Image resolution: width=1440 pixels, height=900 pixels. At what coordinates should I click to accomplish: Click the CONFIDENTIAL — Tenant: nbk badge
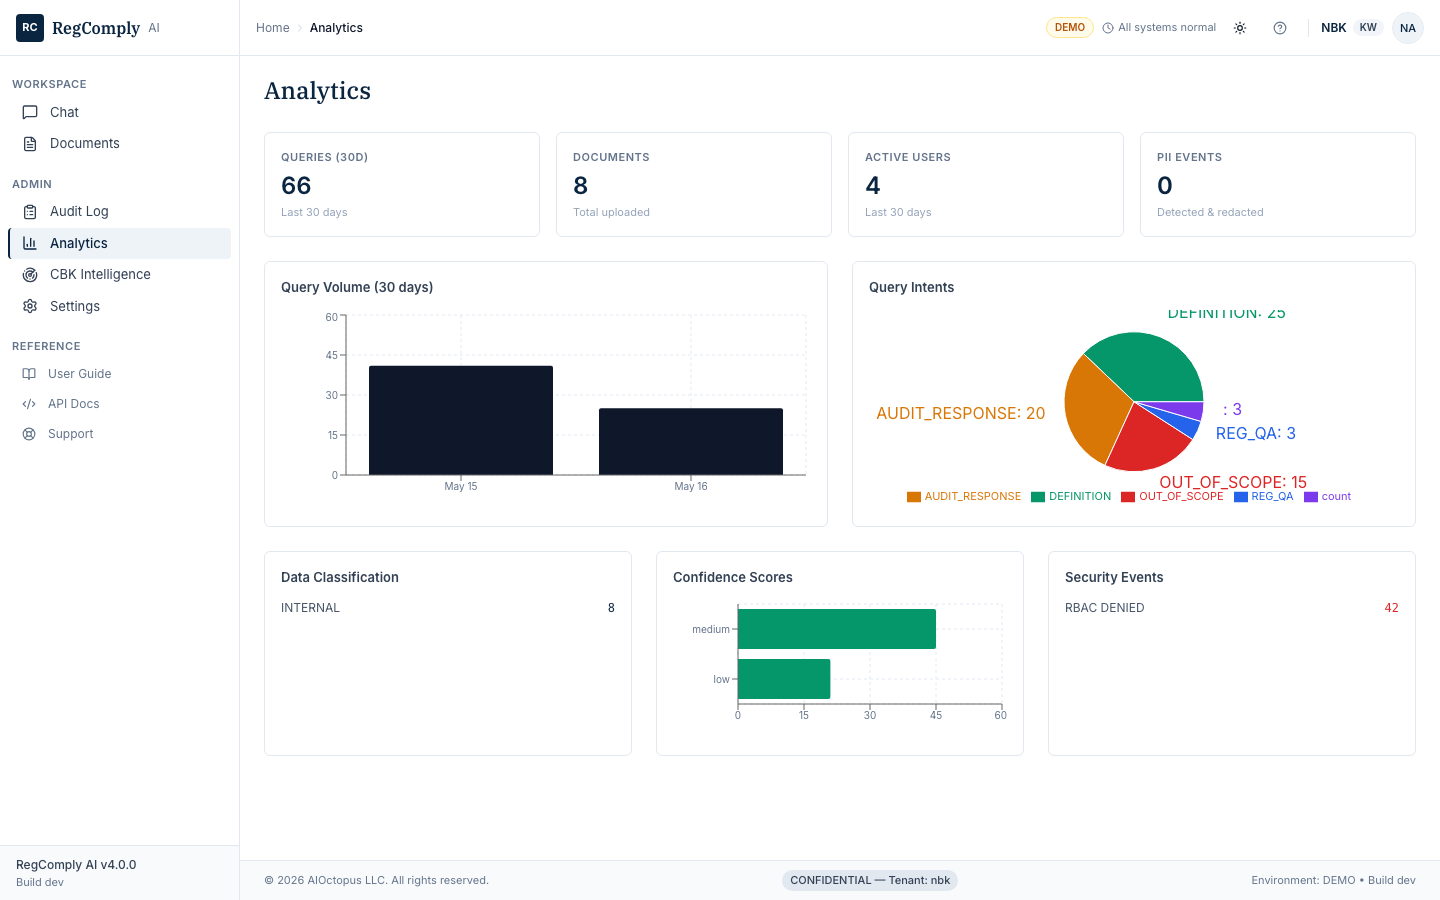[x=870, y=880]
